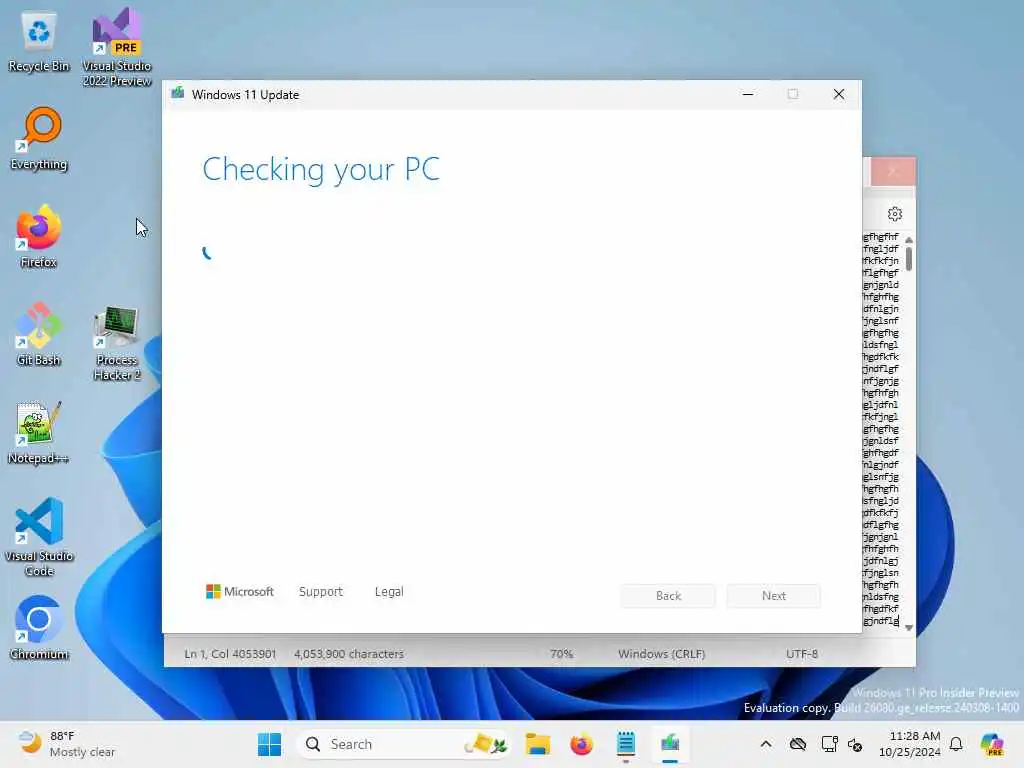Click the taskbar Search box
The image size is (1024, 768).
[405, 744]
